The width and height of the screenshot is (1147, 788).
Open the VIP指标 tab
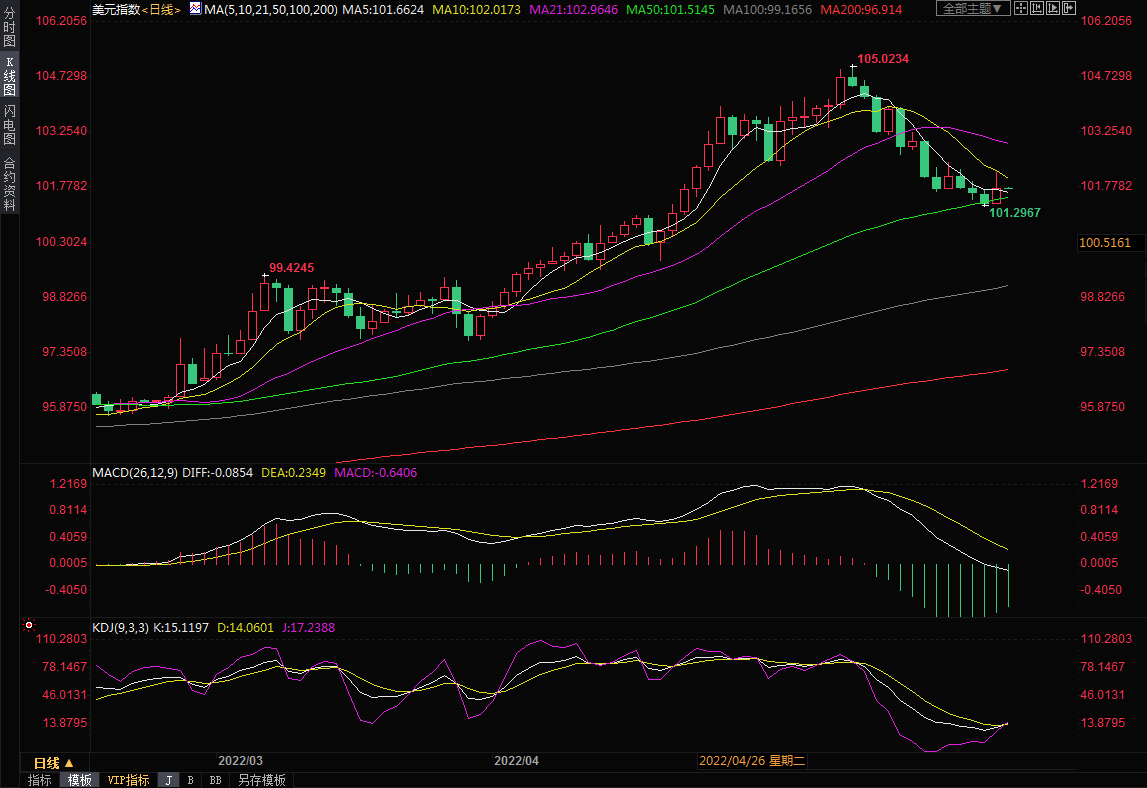[x=128, y=780]
